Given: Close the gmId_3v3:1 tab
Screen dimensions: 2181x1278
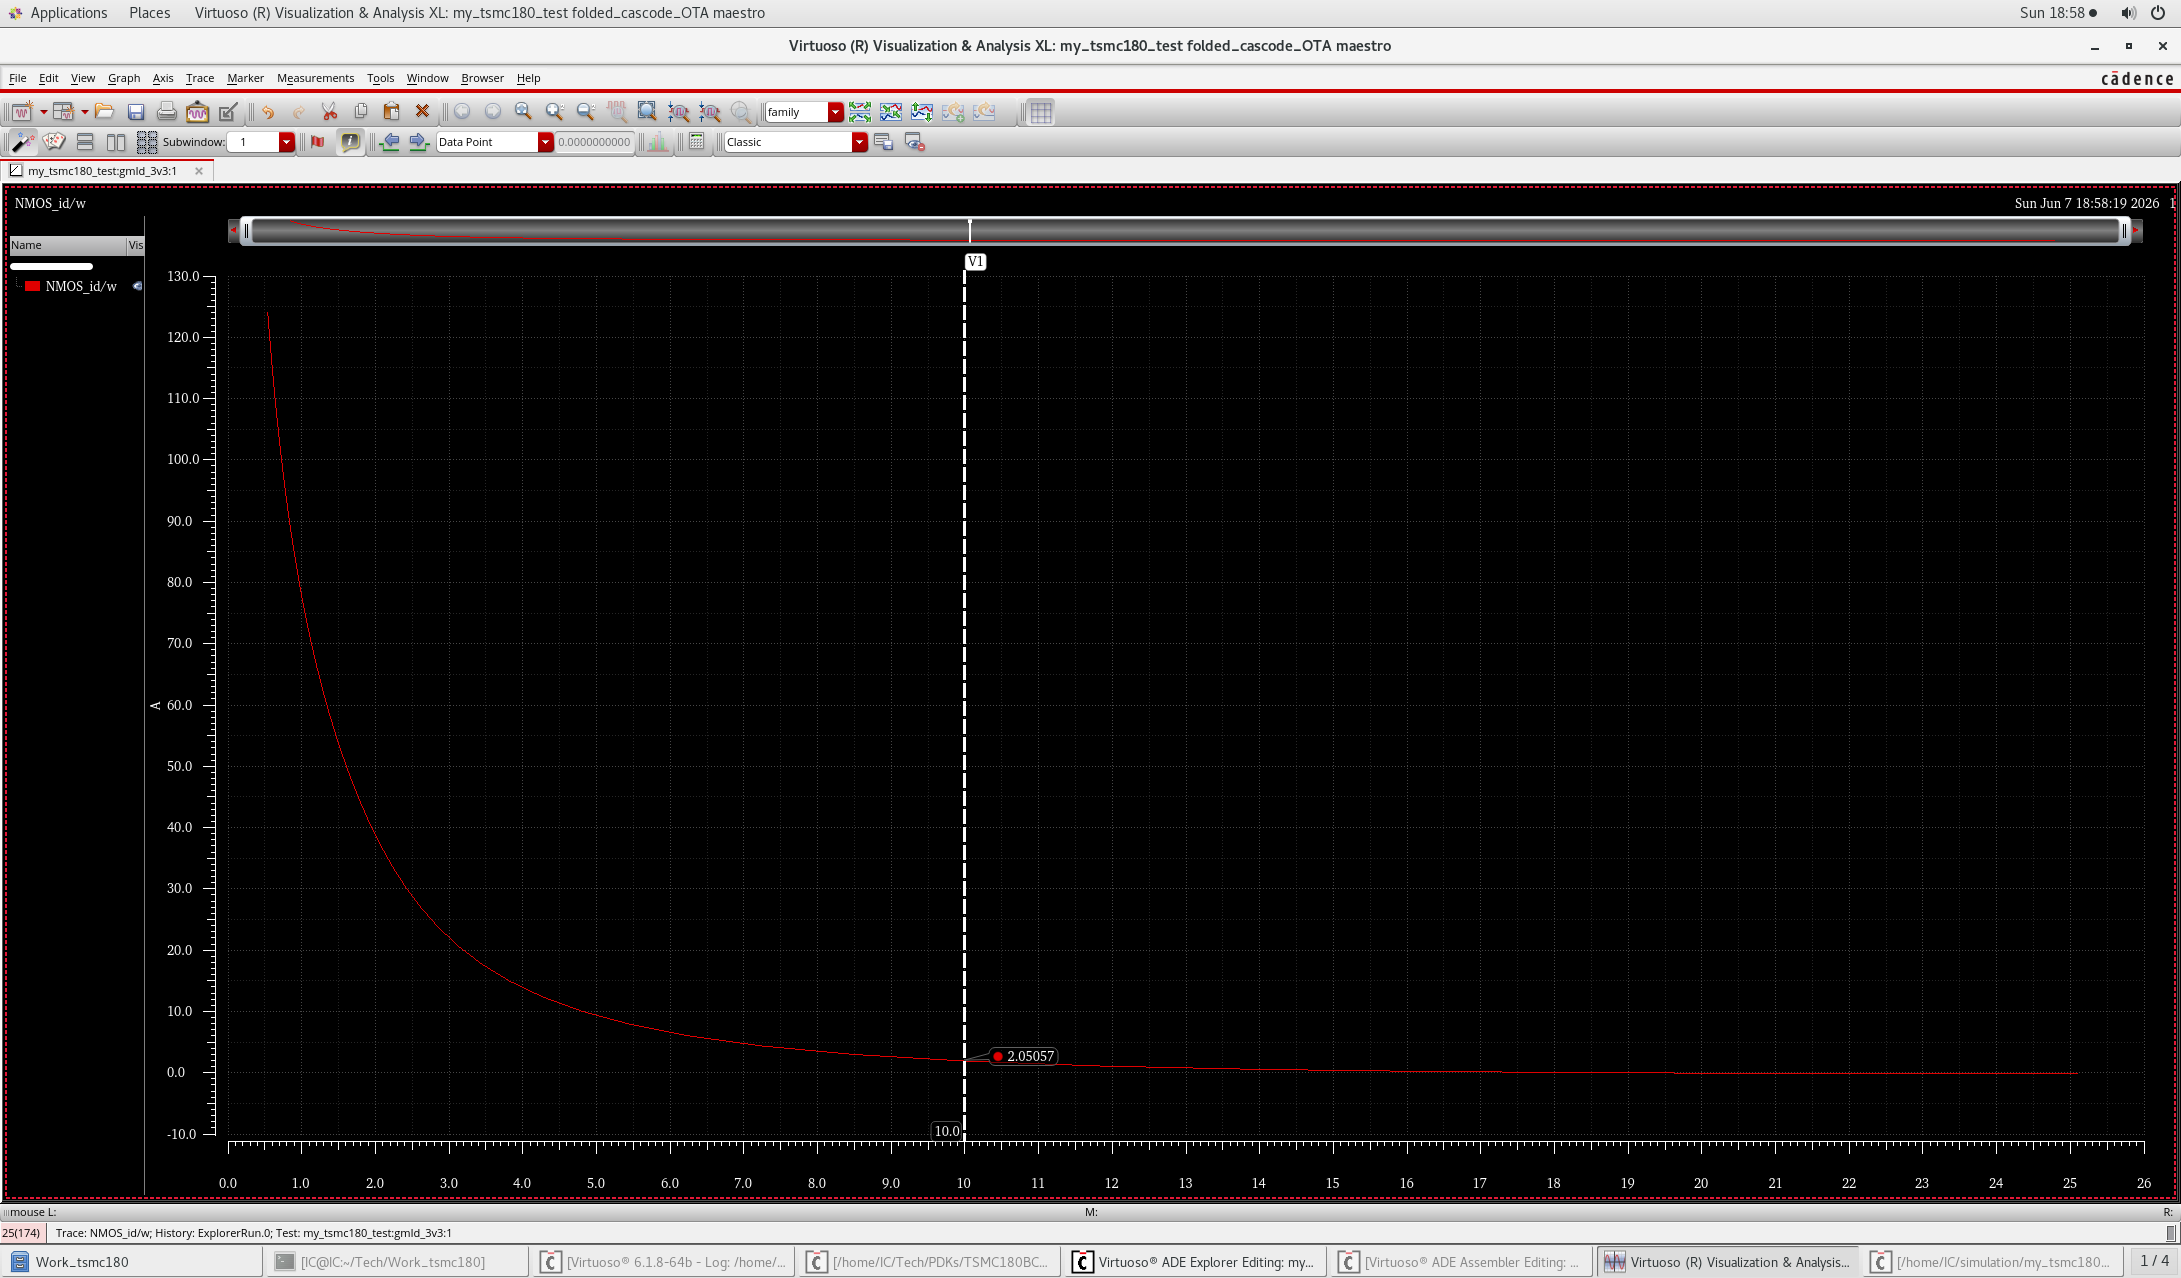Looking at the screenshot, I should point(199,171).
